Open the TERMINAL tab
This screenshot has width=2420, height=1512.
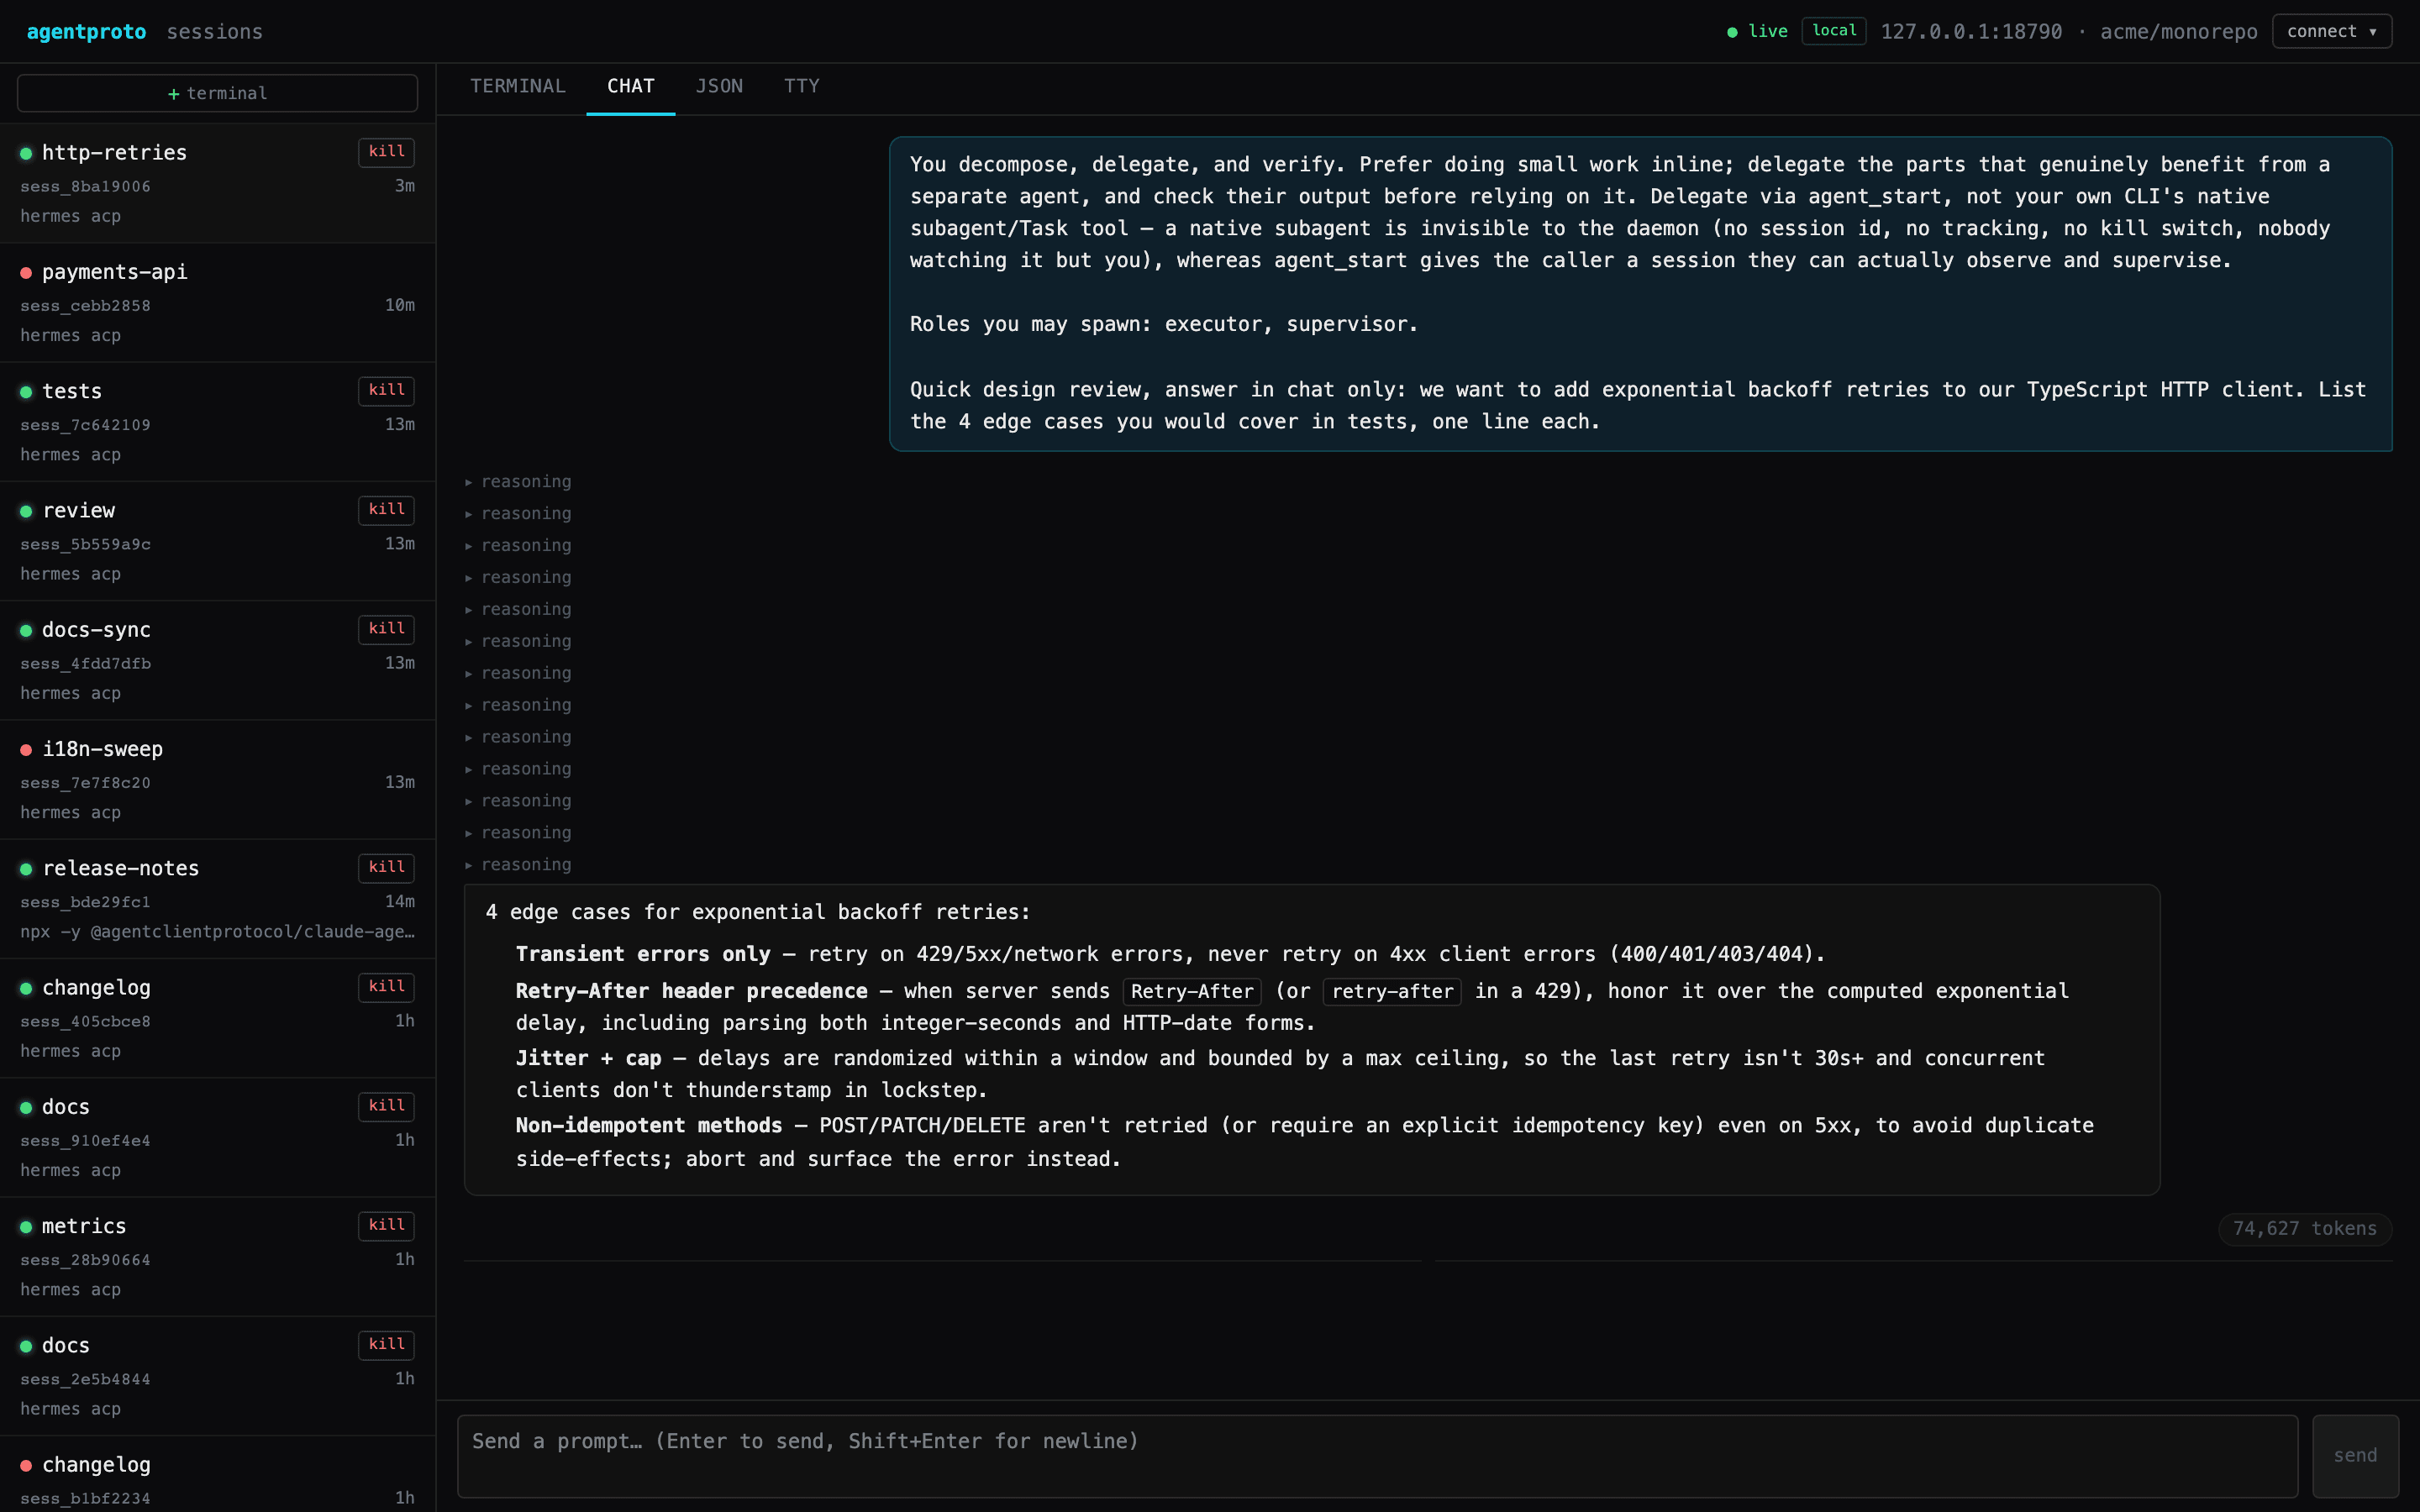pos(517,86)
